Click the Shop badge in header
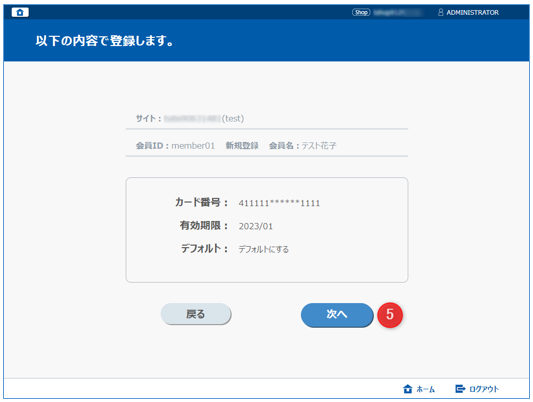Viewport: 533px width, 402px height. pos(361,13)
